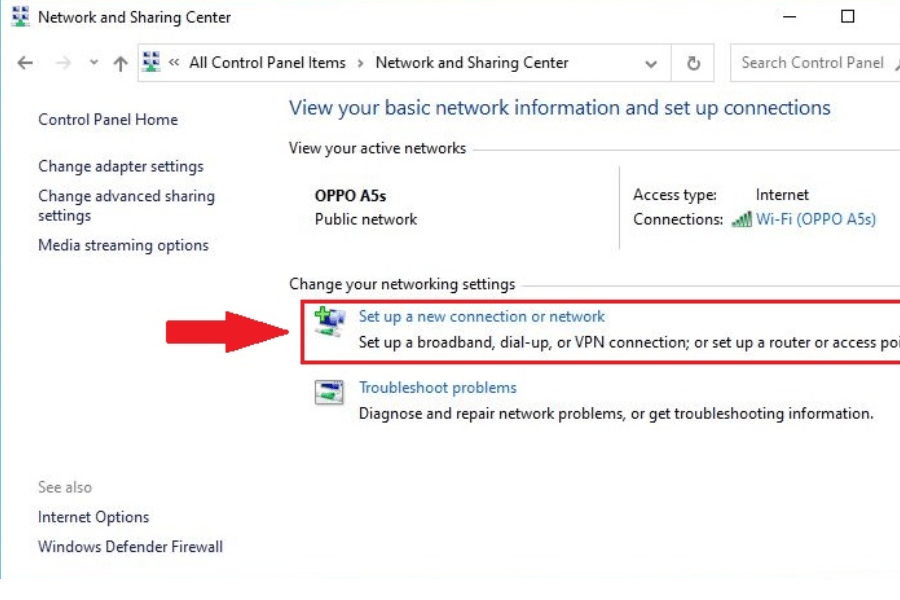
Task: Open Change adapter settings
Action: (120, 166)
